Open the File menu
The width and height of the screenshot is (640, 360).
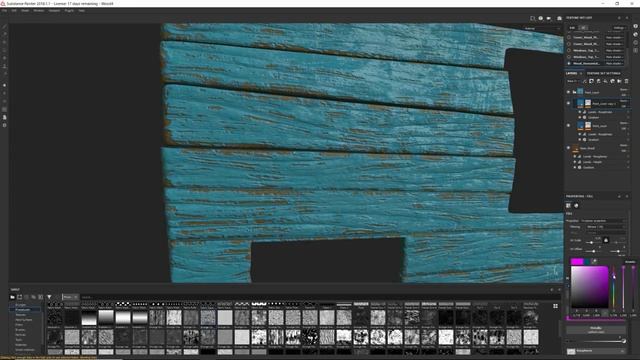4,11
